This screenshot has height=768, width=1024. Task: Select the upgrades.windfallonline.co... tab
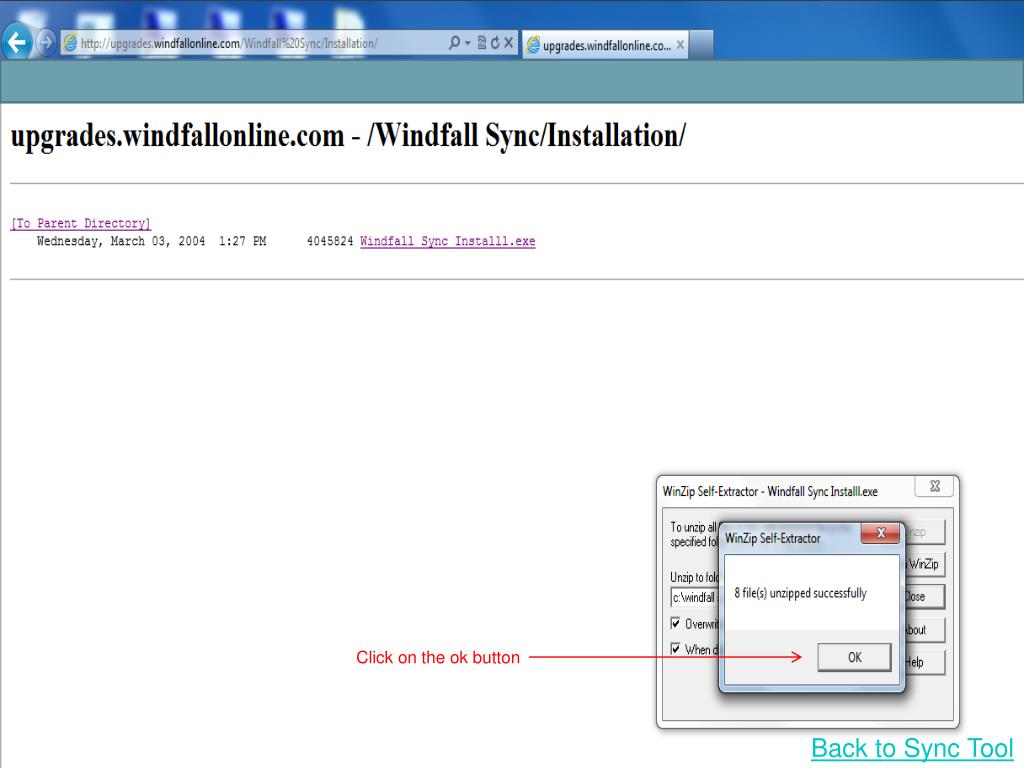605,45
